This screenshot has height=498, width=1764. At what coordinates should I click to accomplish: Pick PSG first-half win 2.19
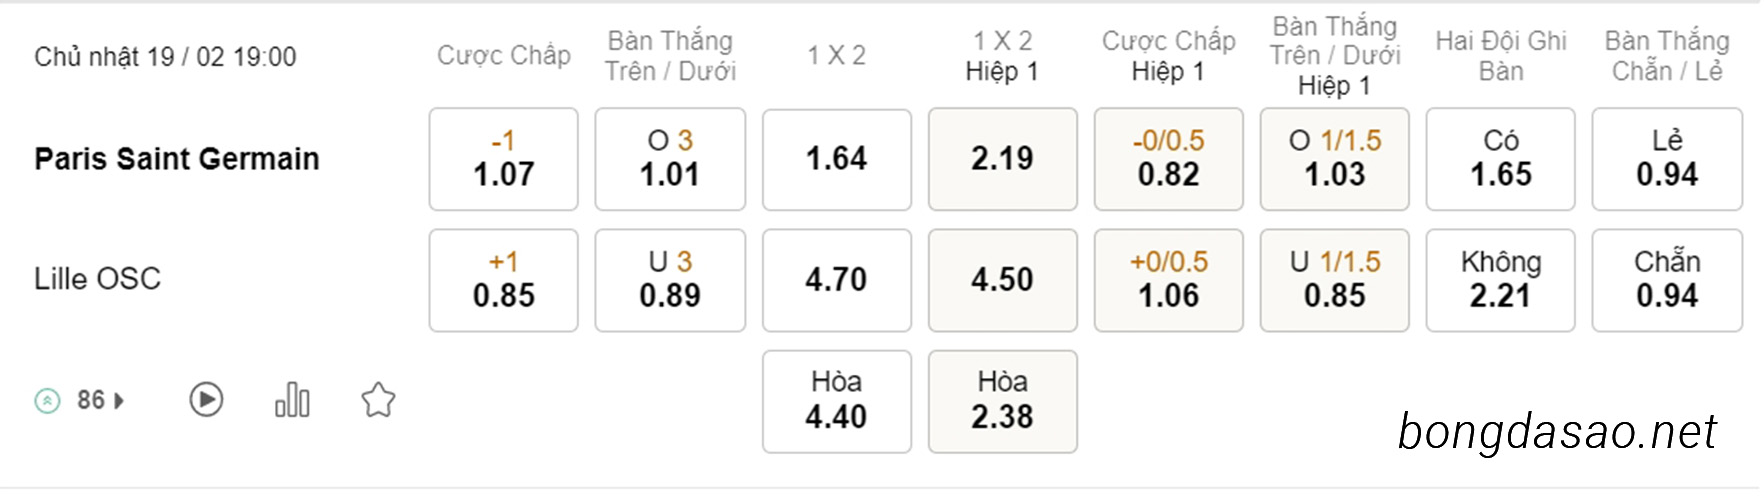pyautogui.click(x=1003, y=159)
